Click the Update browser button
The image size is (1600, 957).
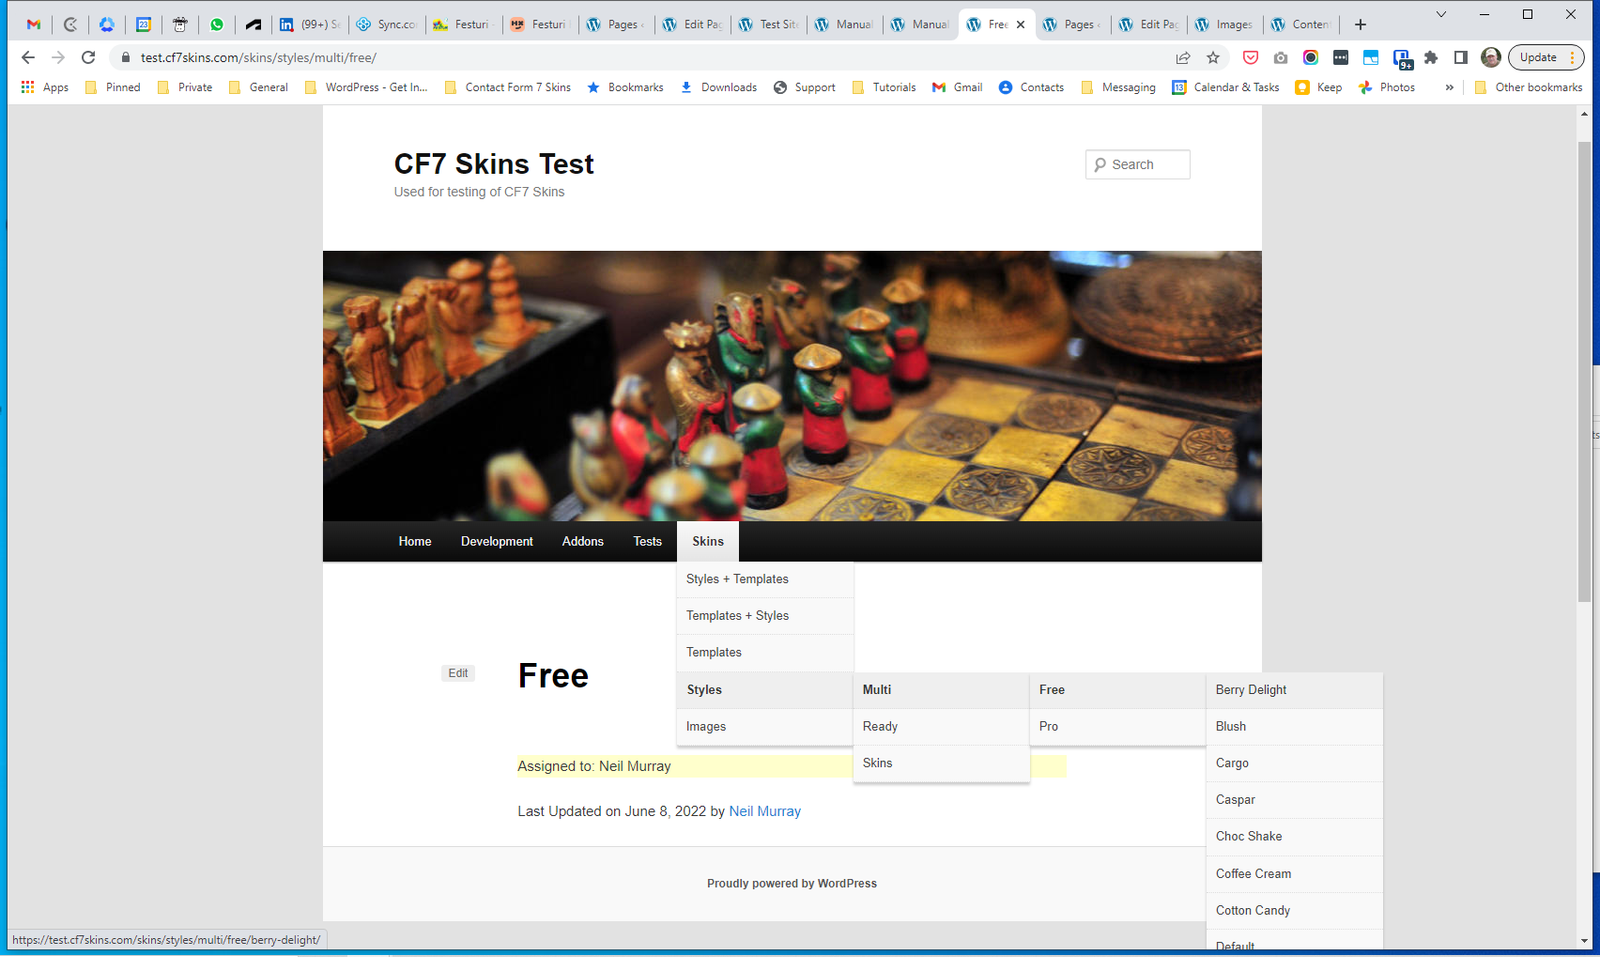click(x=1537, y=58)
